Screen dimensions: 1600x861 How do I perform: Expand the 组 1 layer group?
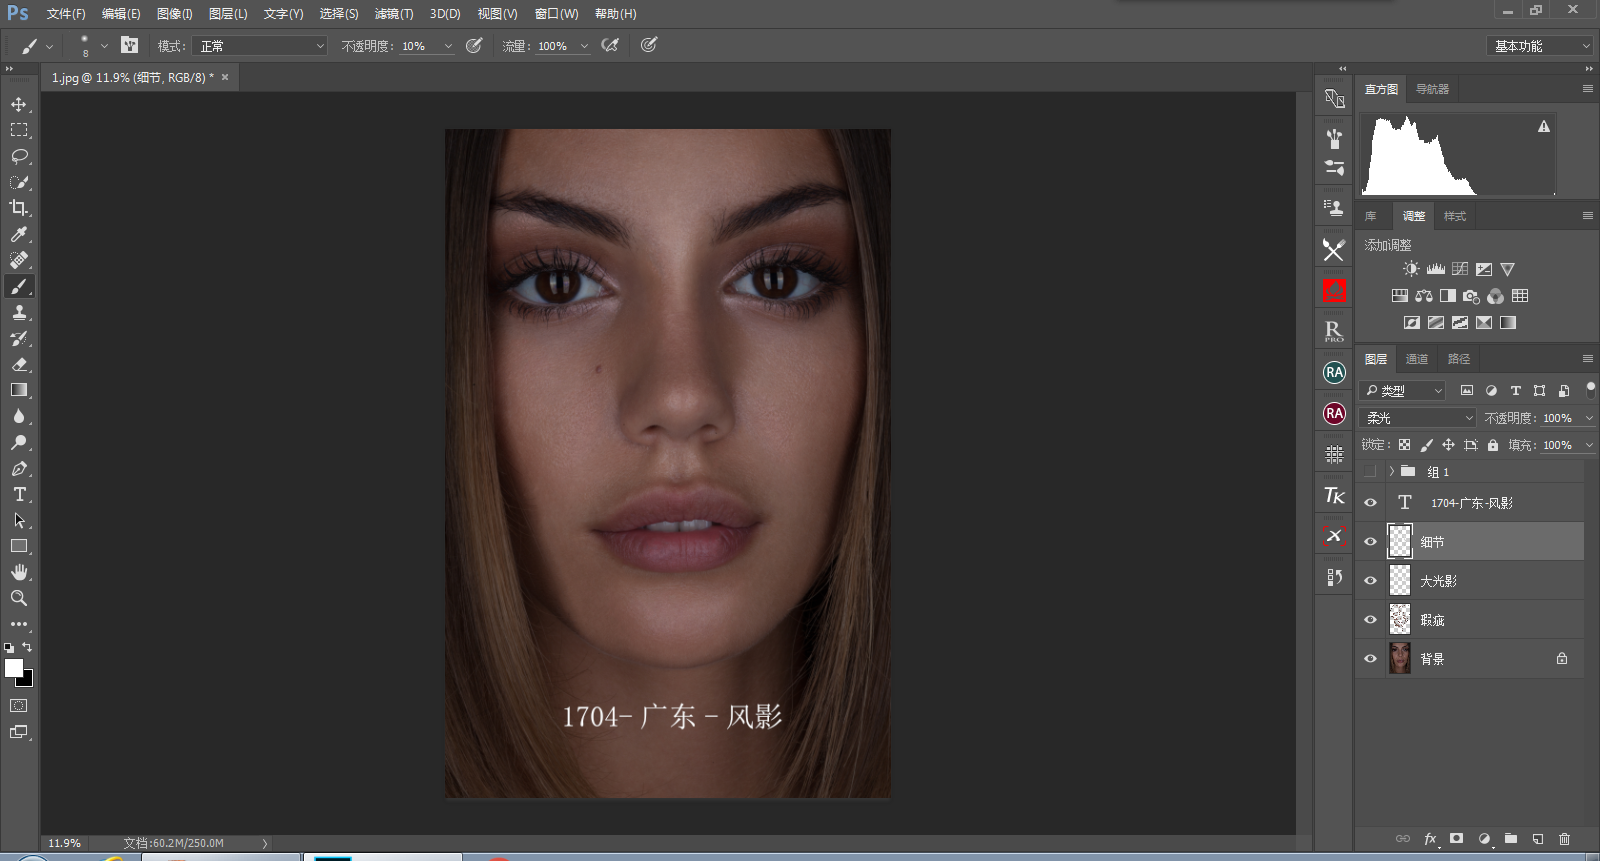[1391, 471]
